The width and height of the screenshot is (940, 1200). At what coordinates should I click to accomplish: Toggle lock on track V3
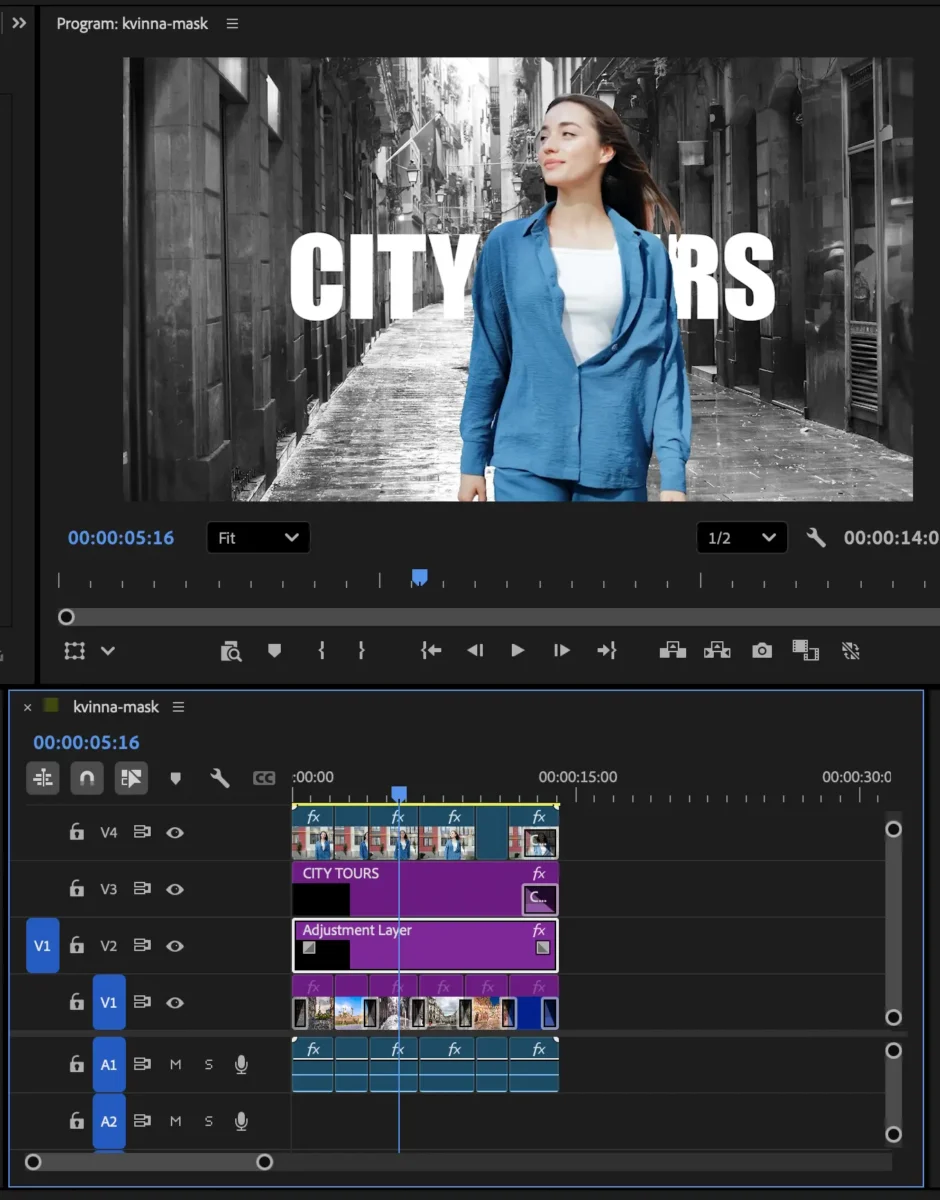(76, 889)
